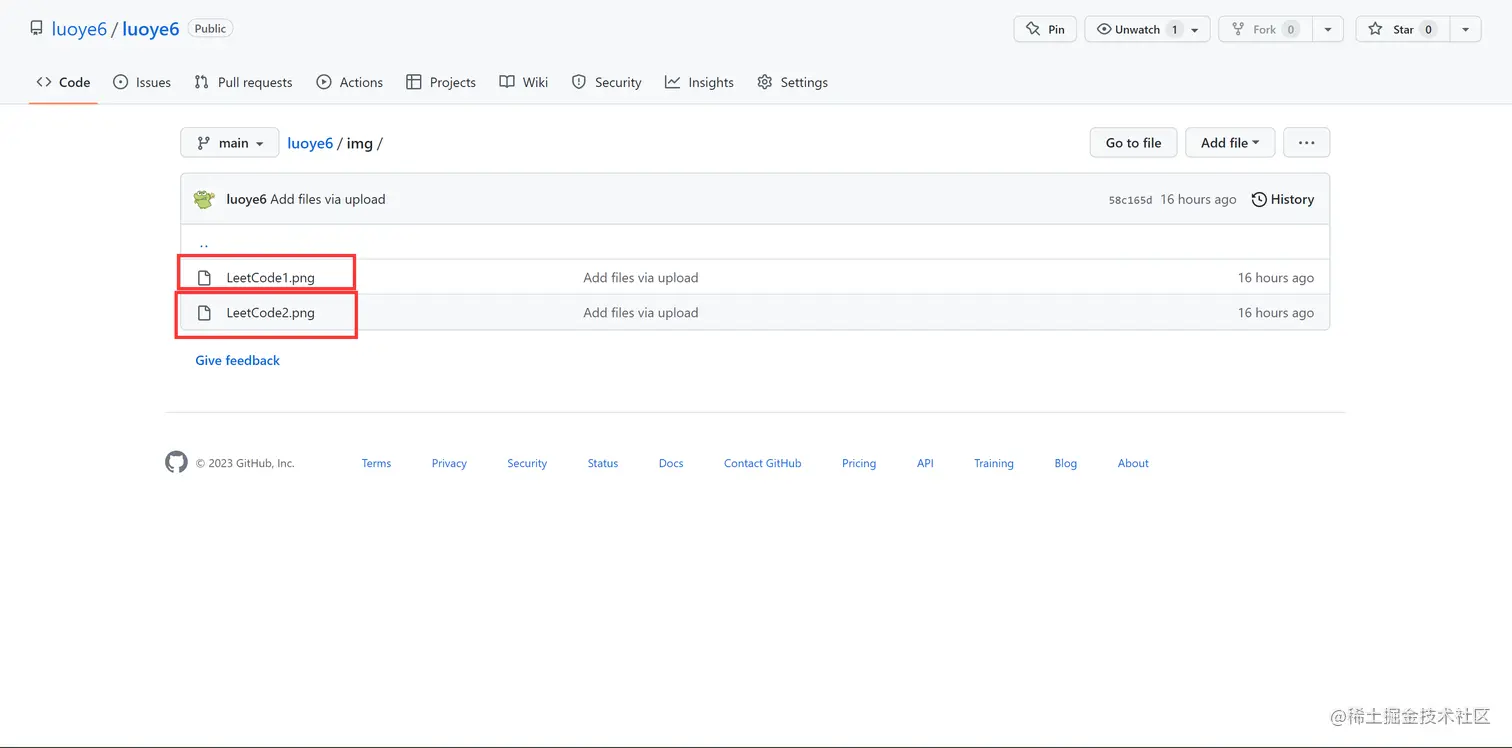Click the green avatar of committer luoye6
This screenshot has height=748, width=1512.
pyautogui.click(x=204, y=199)
